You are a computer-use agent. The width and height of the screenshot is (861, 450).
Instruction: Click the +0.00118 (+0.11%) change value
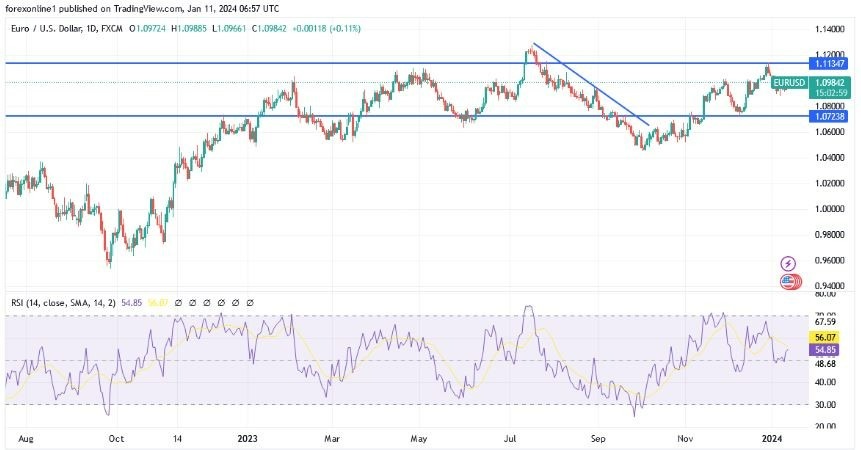click(326, 29)
